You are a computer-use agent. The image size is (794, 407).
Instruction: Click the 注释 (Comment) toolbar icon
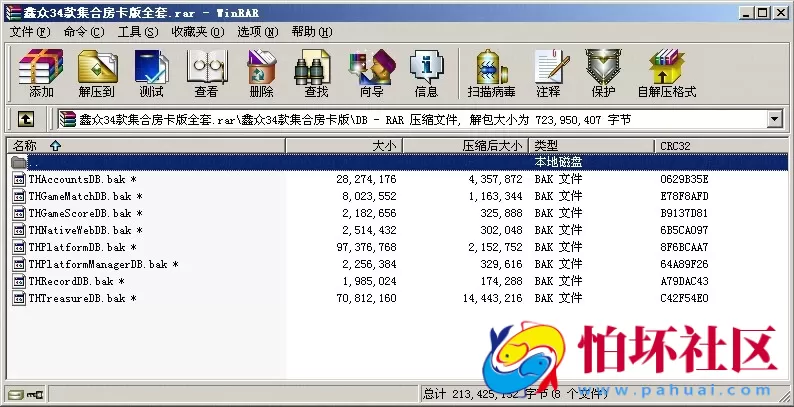point(551,67)
